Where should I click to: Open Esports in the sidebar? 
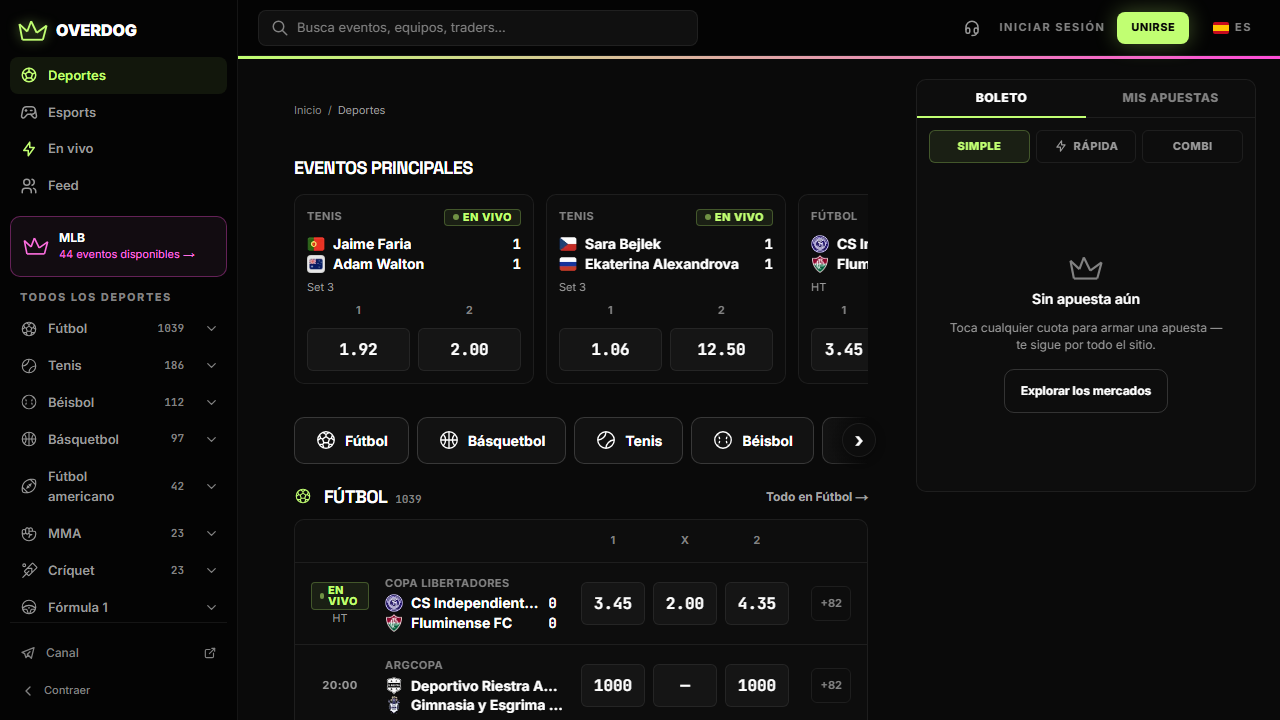(118, 112)
